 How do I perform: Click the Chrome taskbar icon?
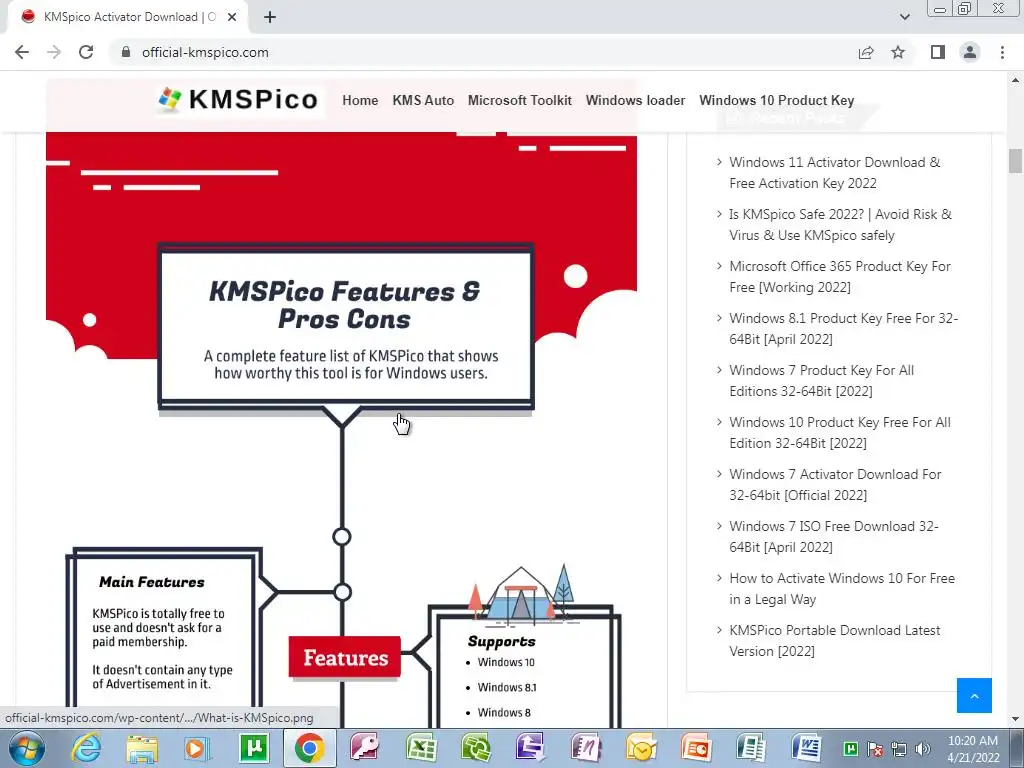[x=310, y=748]
